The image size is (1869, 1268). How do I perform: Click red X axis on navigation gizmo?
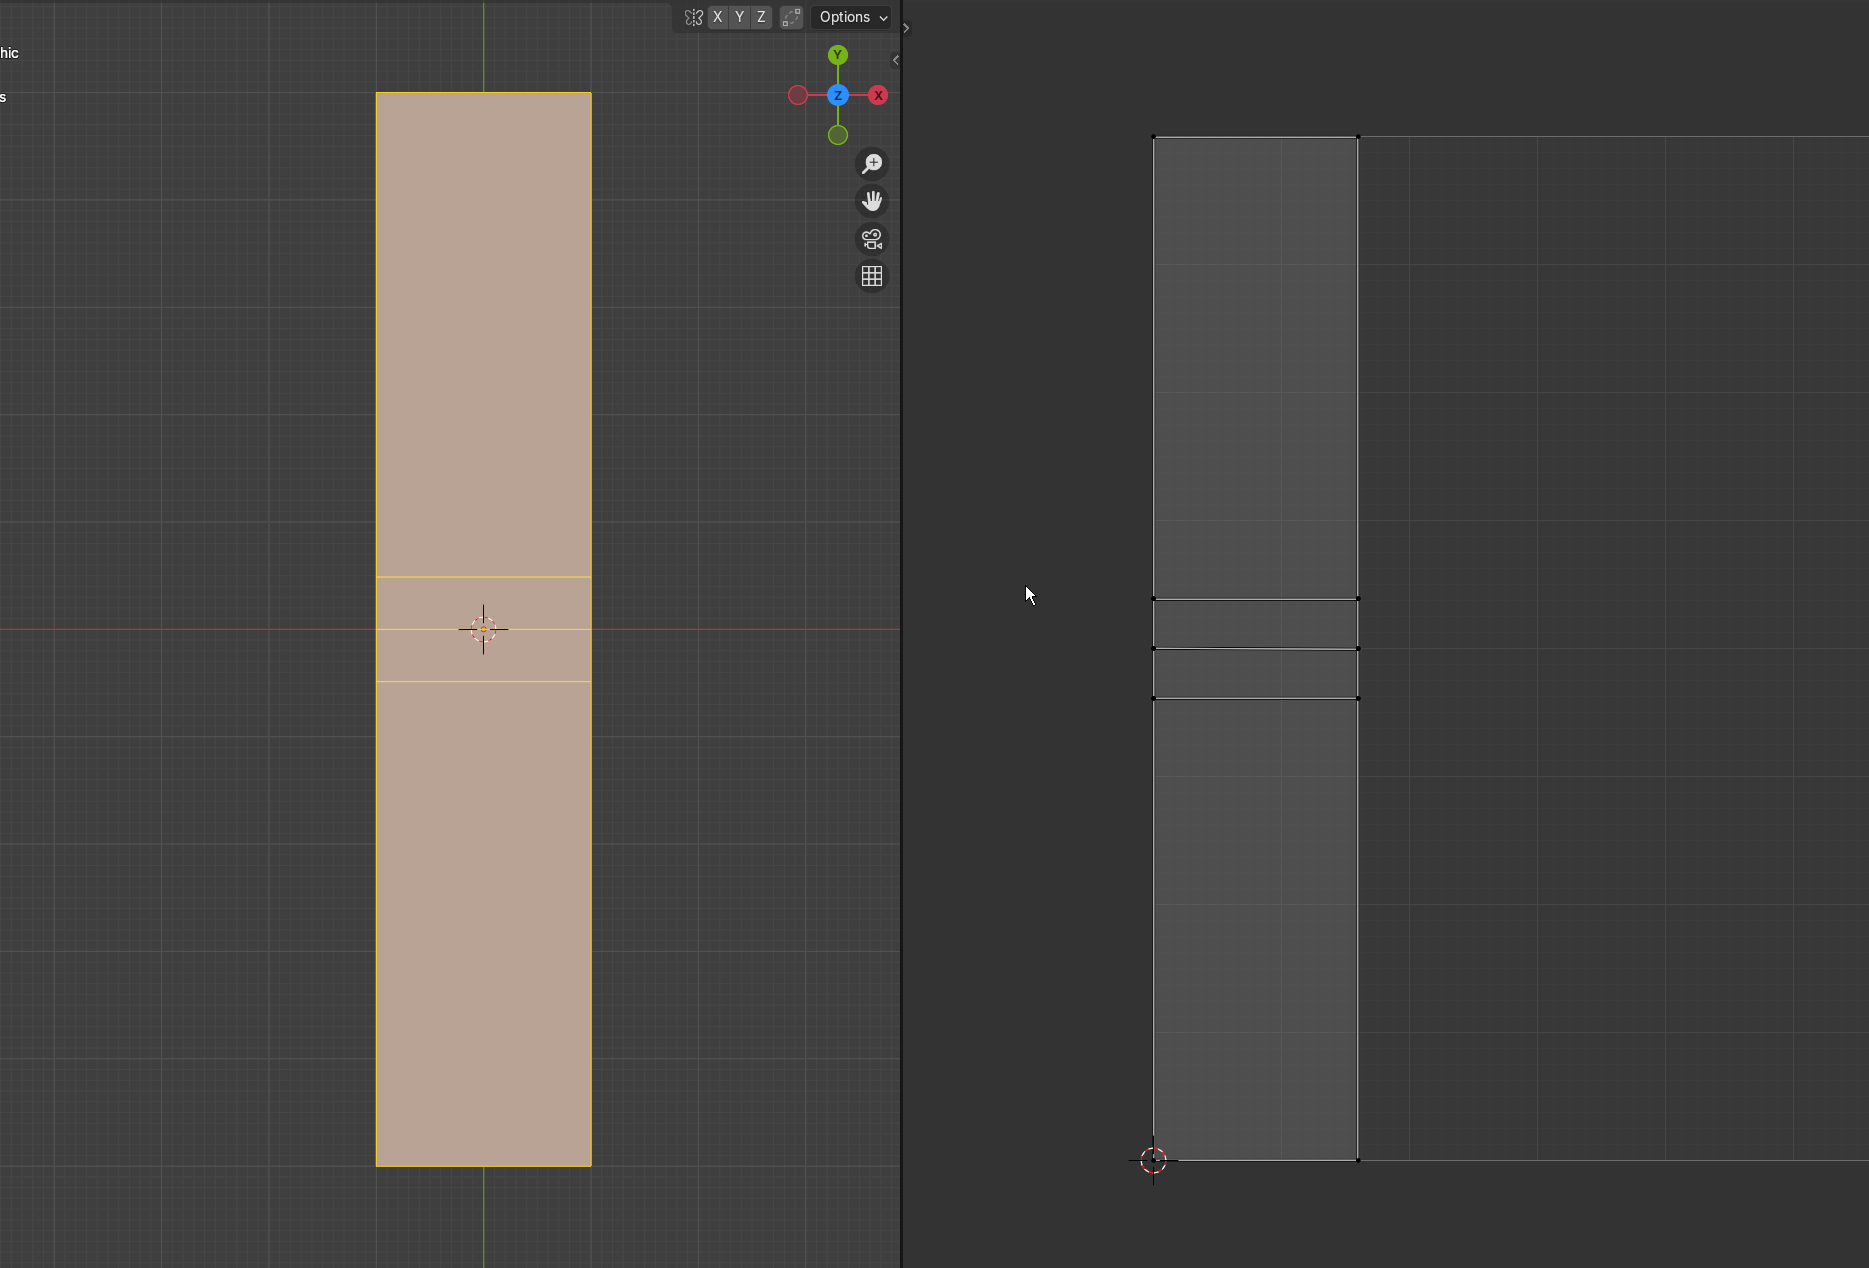click(878, 95)
